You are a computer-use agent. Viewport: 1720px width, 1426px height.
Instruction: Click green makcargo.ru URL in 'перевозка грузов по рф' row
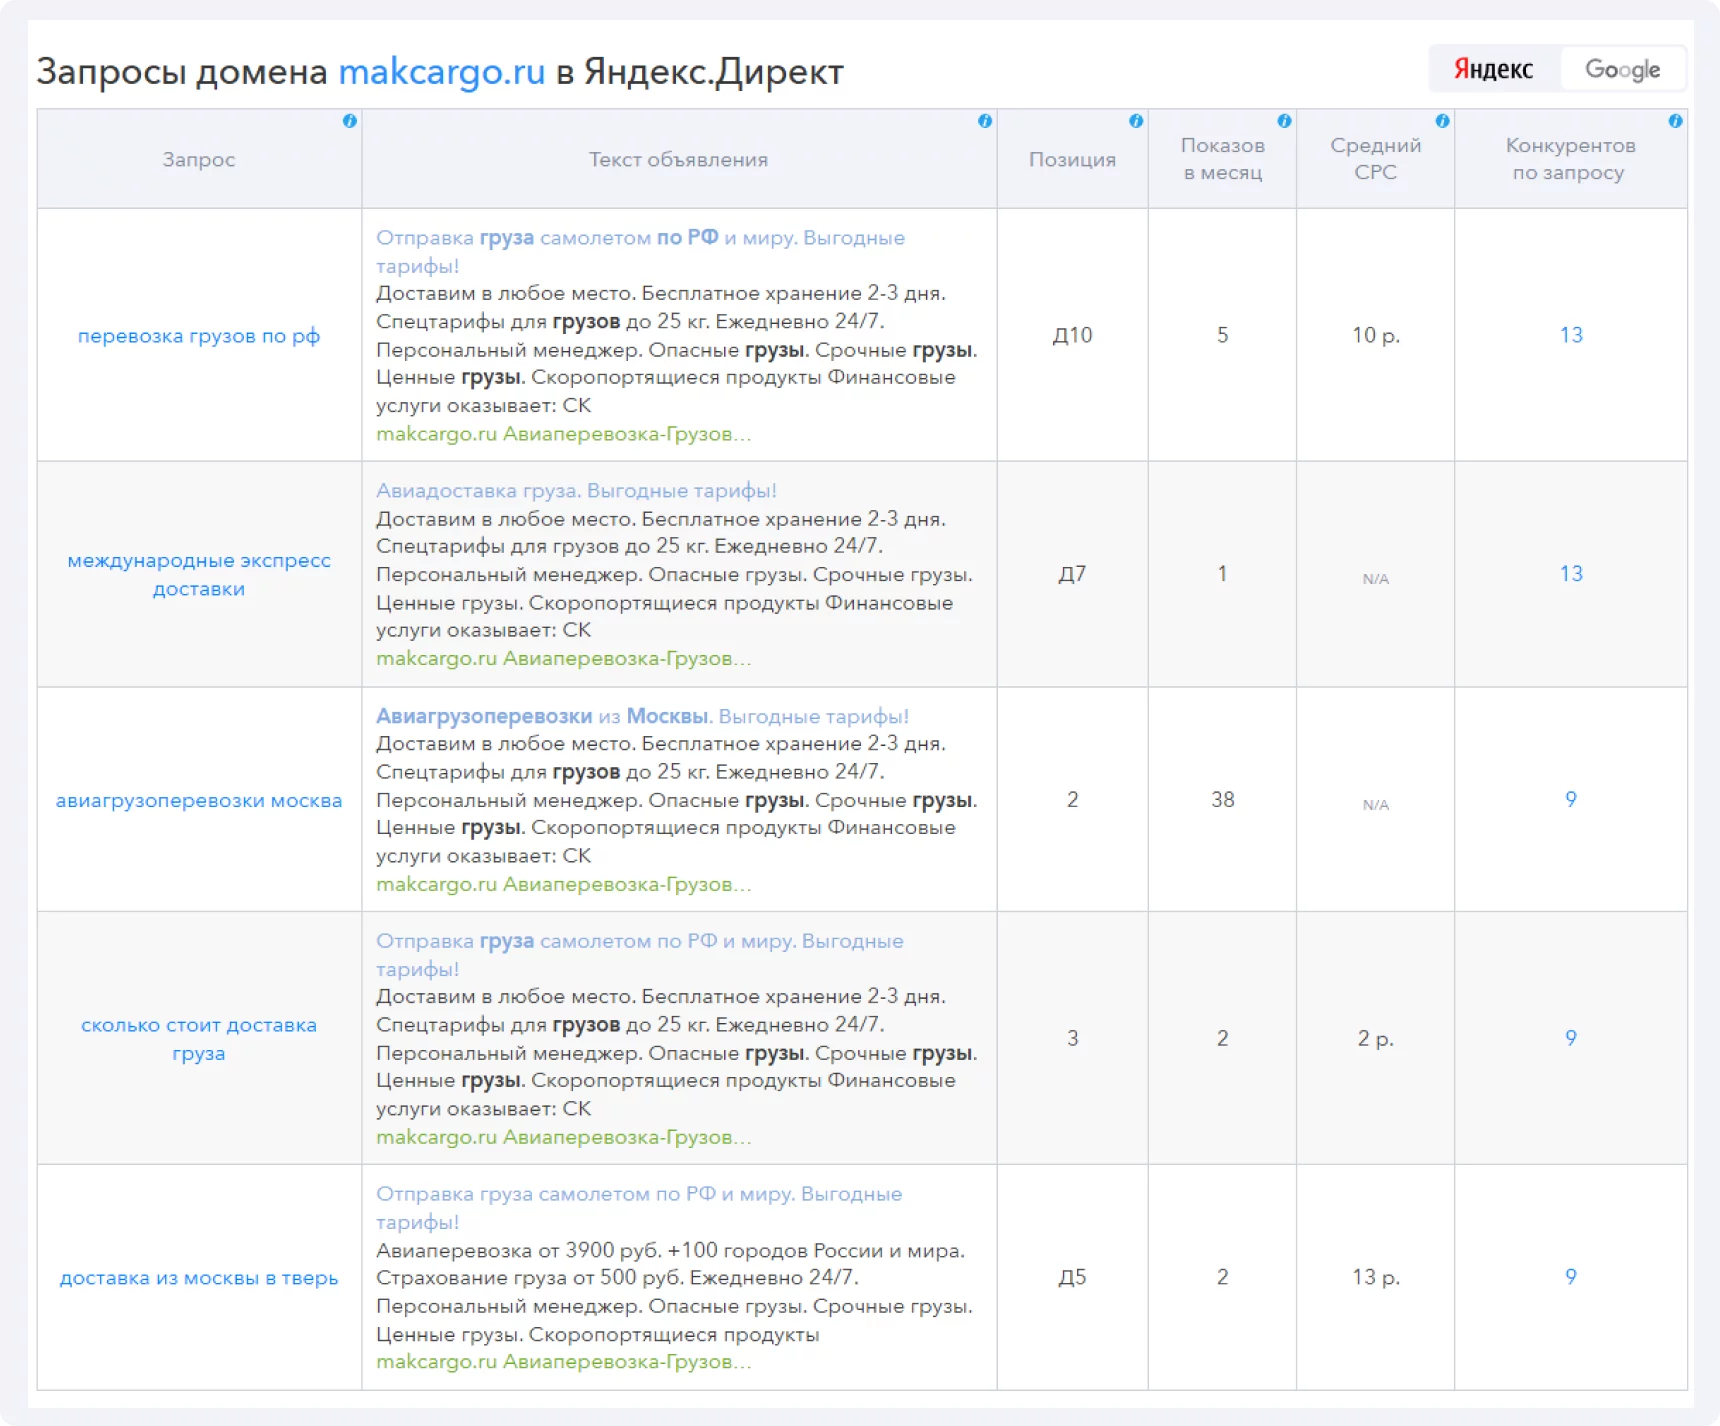point(563,434)
